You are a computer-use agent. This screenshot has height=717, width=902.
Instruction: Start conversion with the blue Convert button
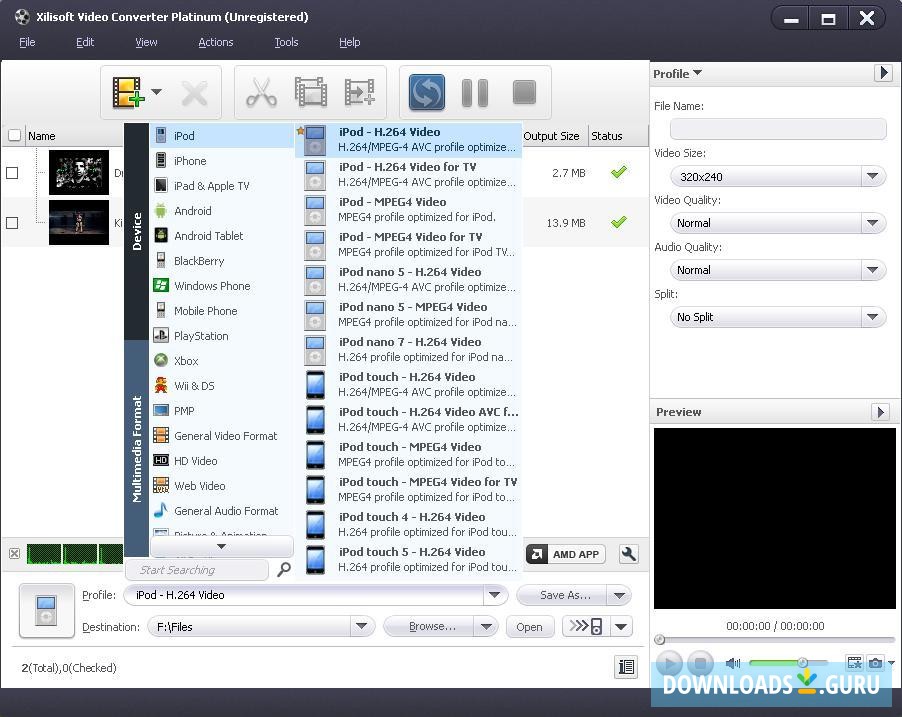[x=425, y=92]
